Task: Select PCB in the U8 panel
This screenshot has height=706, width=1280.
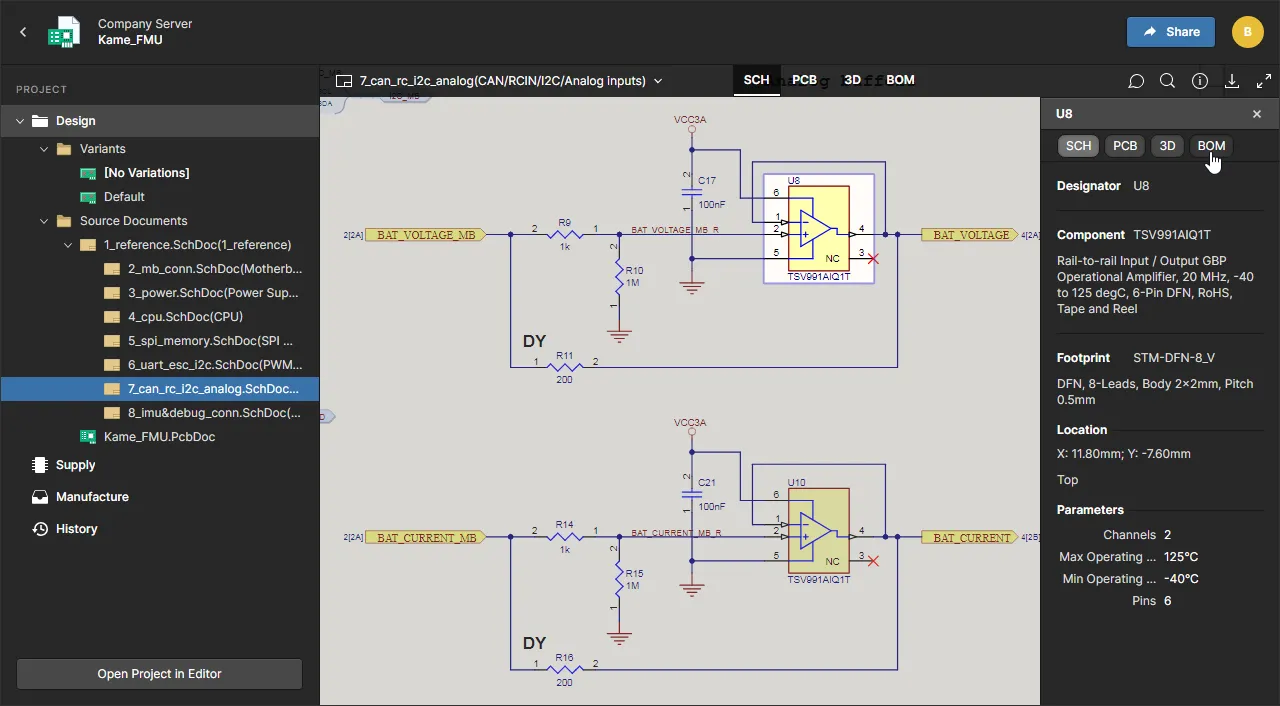Action: (x=1125, y=146)
